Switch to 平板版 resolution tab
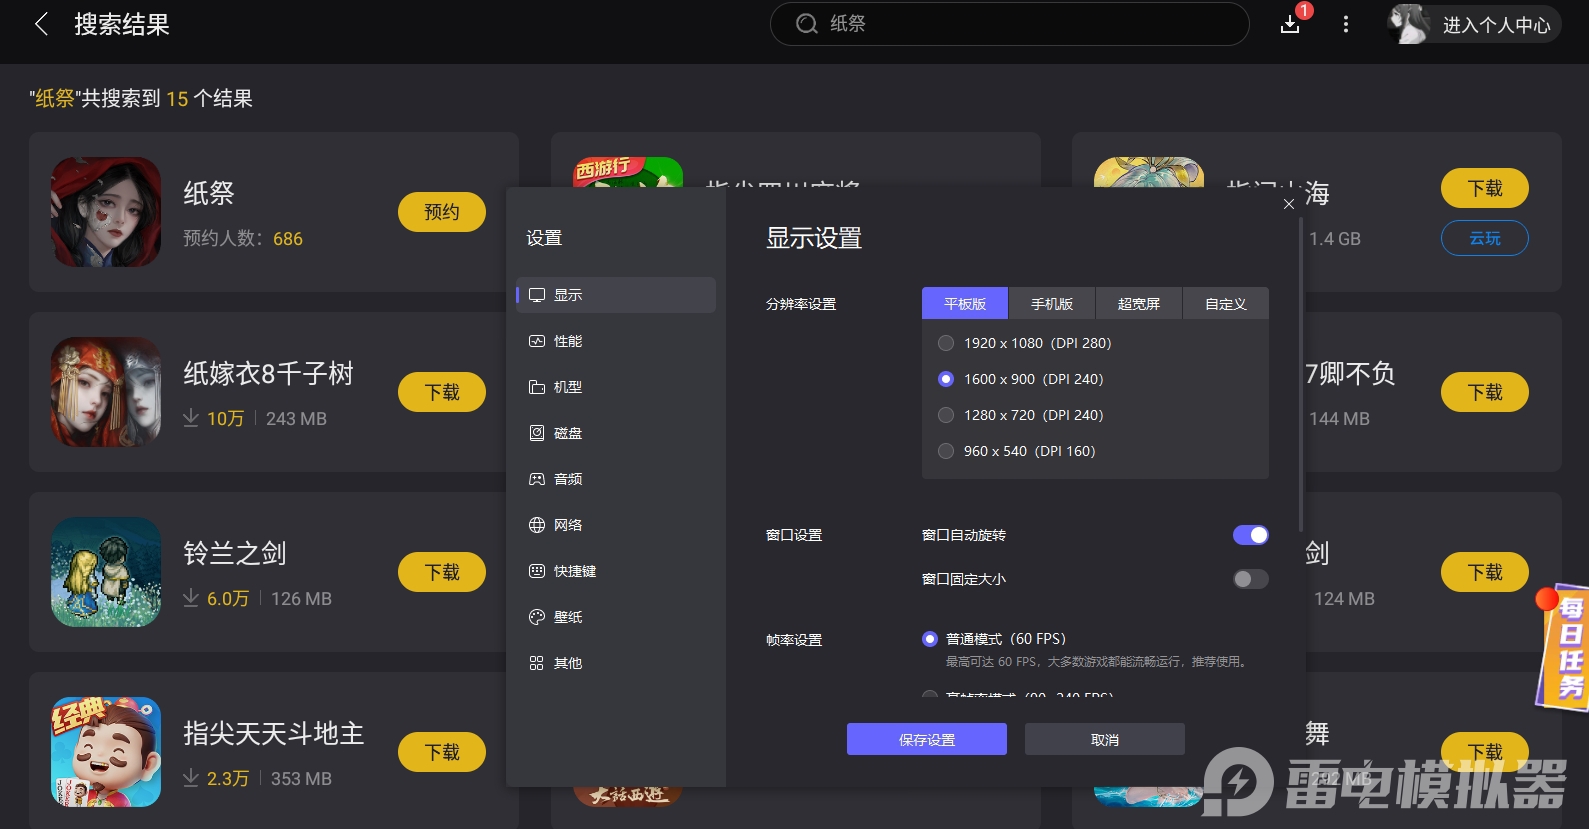 pyautogui.click(x=965, y=304)
